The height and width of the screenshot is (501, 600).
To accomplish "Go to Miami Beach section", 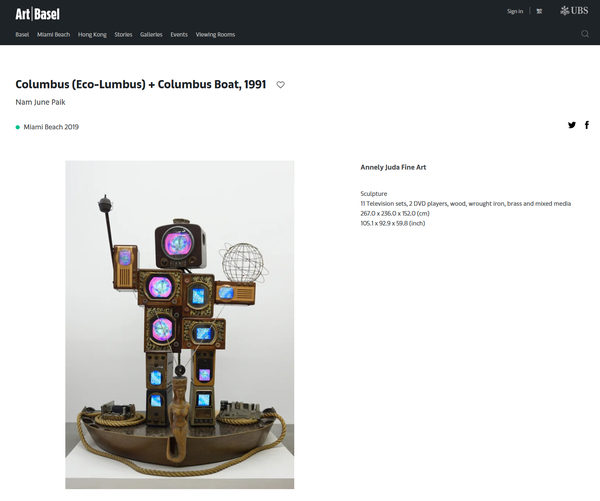I will (53, 34).
